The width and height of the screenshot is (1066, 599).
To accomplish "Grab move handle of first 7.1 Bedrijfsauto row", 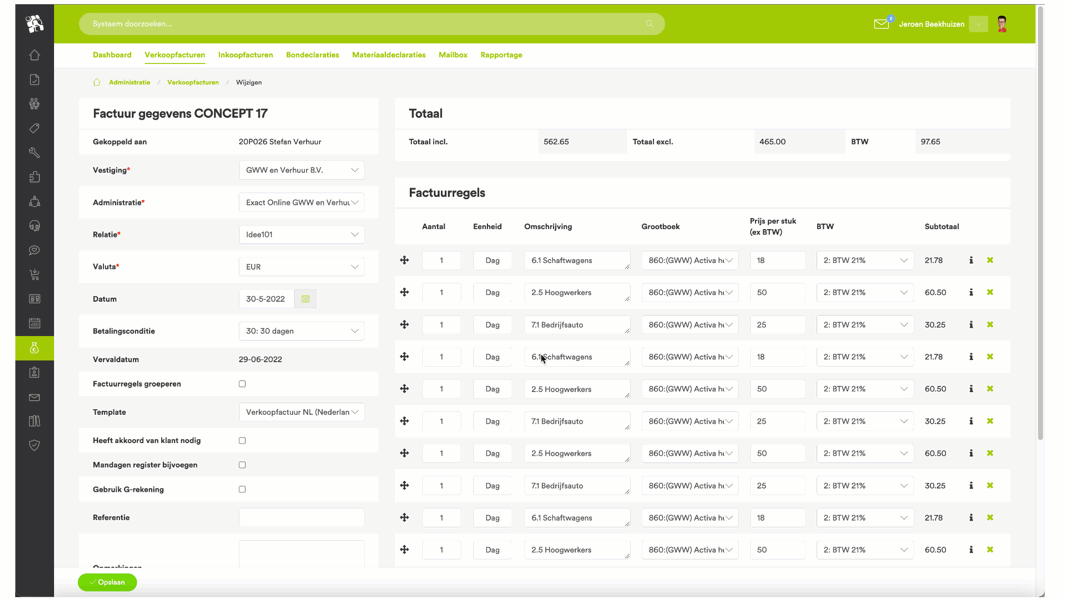I will [x=405, y=325].
